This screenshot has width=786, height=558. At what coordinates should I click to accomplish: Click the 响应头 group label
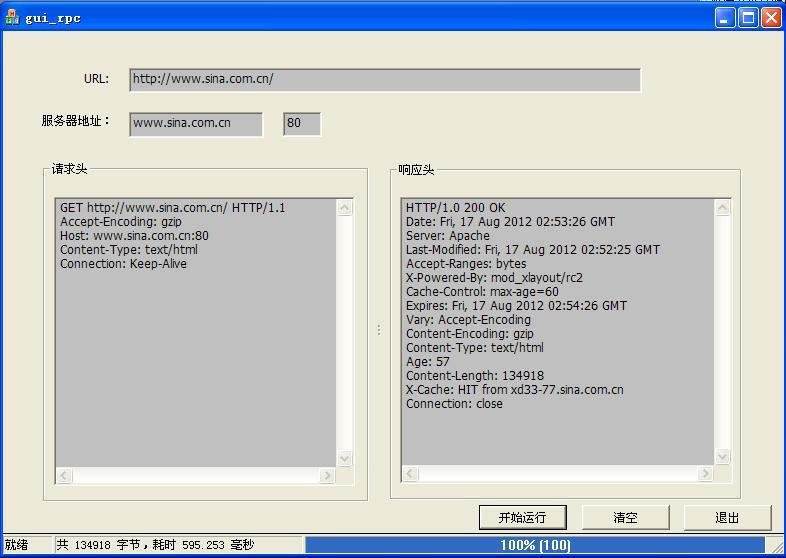(x=416, y=170)
